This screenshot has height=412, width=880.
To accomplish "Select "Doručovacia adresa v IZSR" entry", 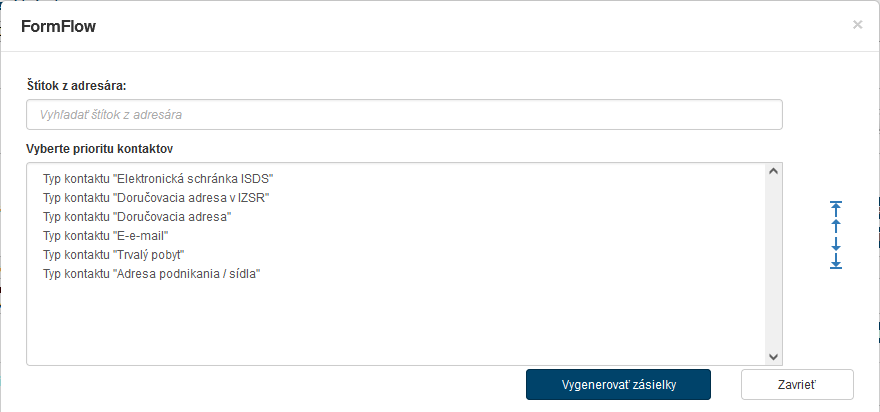I will (x=155, y=197).
